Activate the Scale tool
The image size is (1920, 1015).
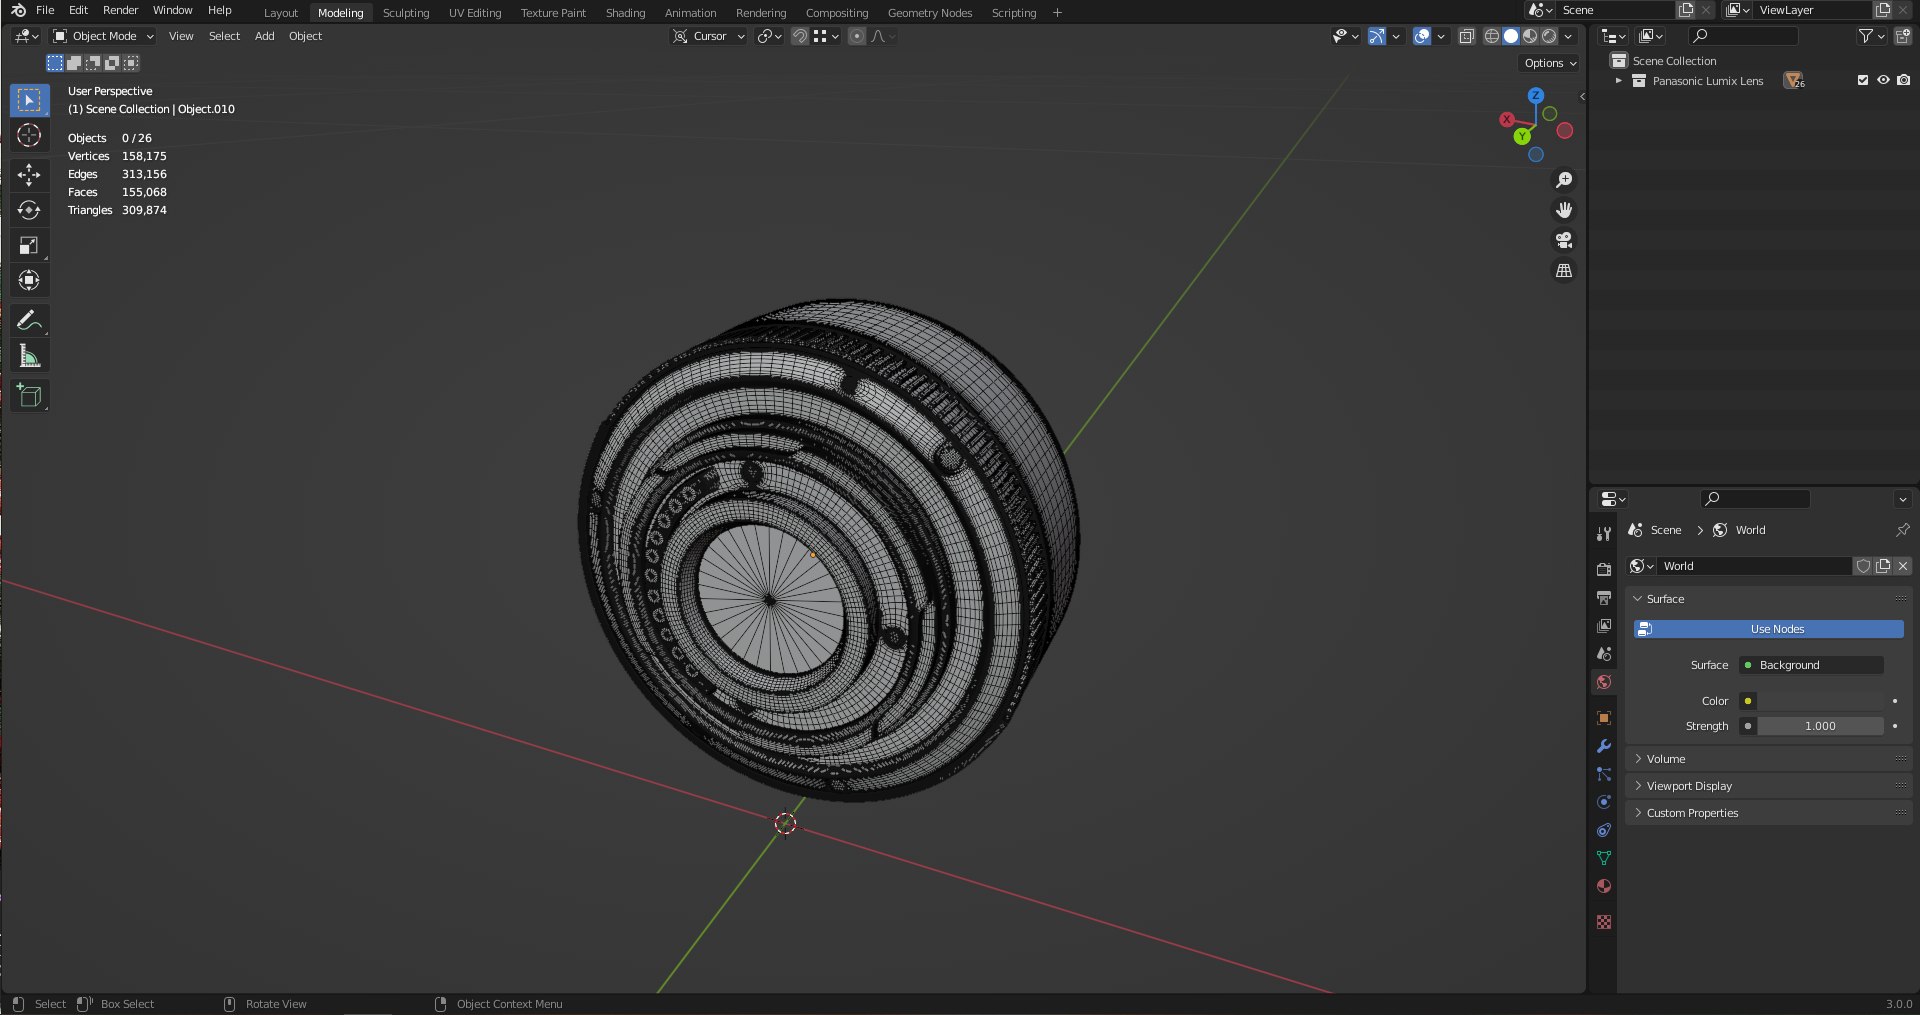(29, 245)
